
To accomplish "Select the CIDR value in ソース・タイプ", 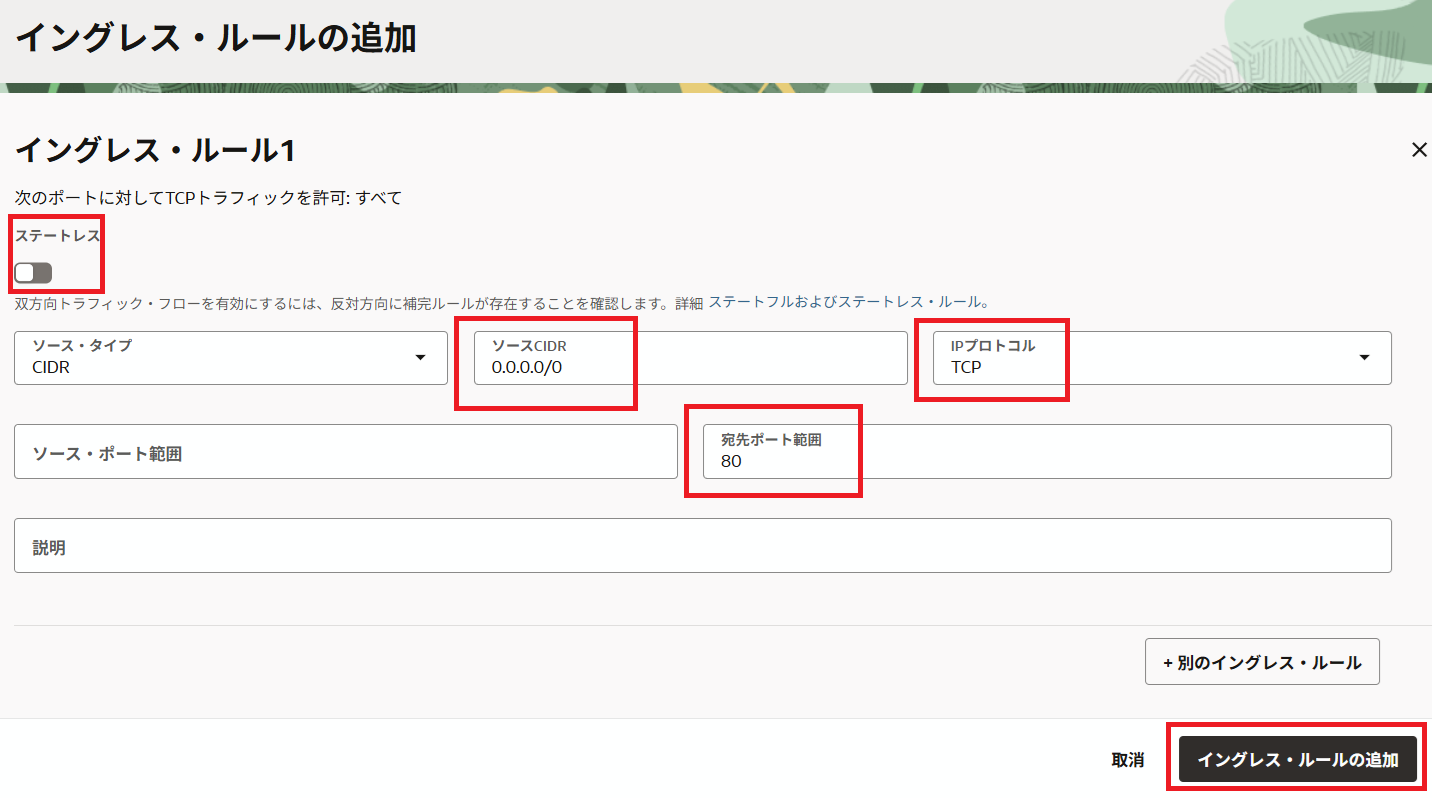I will pyautogui.click(x=51, y=367).
